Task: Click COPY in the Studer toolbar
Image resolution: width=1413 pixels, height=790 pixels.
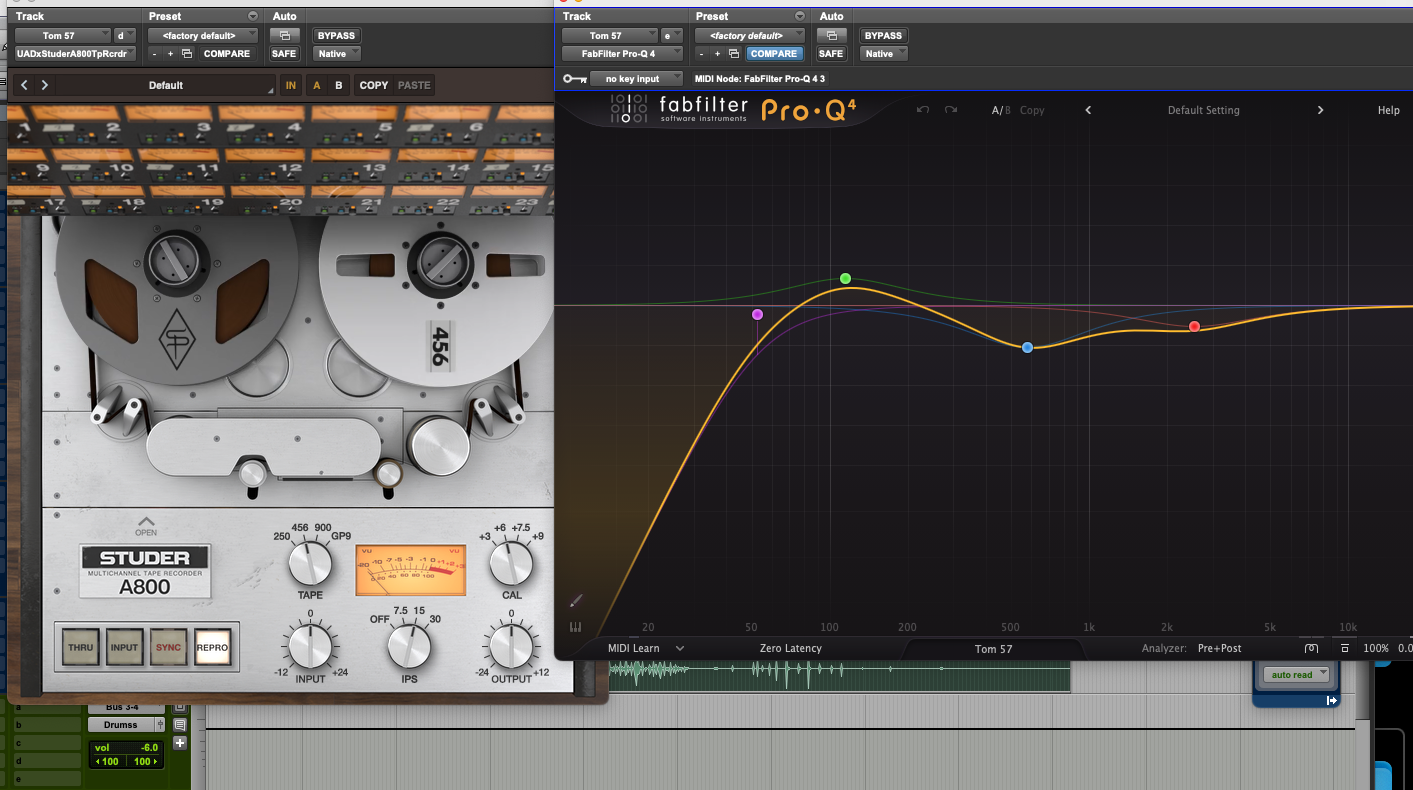Action: pos(374,85)
